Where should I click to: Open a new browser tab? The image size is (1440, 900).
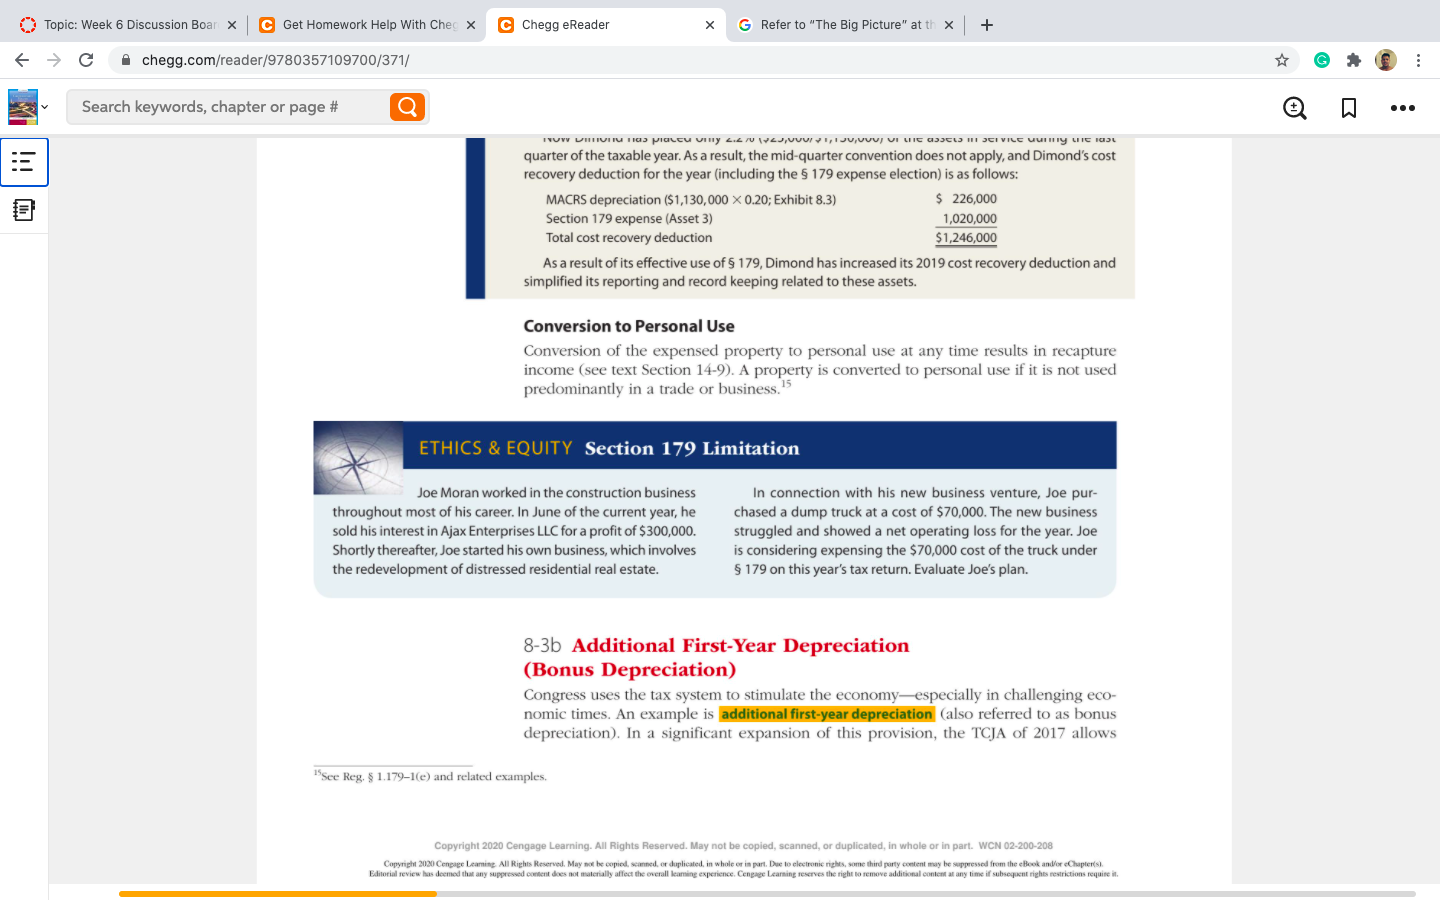pos(986,24)
